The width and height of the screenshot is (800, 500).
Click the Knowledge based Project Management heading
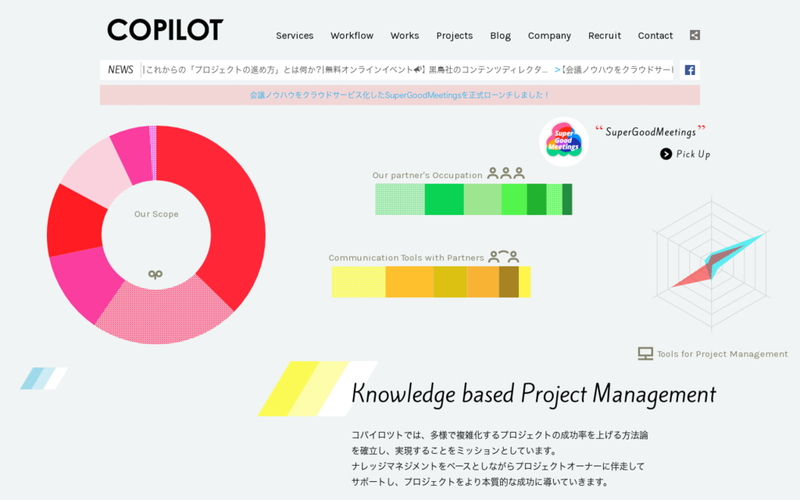point(534,394)
